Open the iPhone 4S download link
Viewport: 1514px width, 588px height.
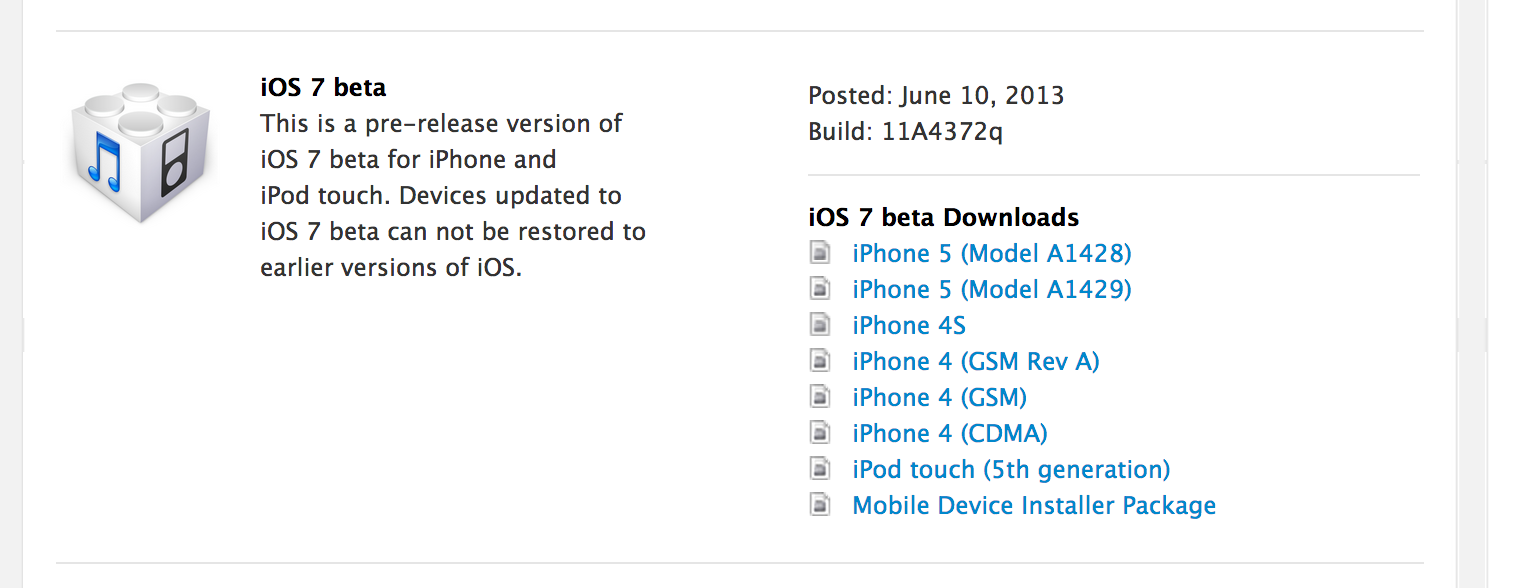(x=908, y=325)
